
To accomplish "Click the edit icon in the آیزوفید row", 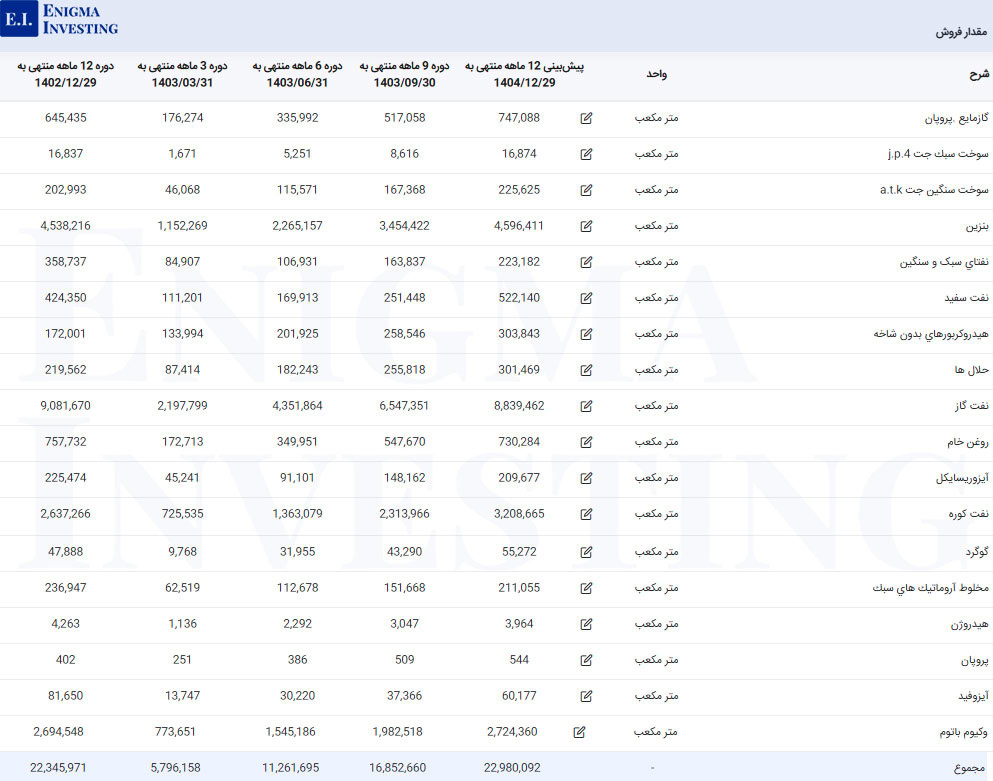I will [x=586, y=697].
